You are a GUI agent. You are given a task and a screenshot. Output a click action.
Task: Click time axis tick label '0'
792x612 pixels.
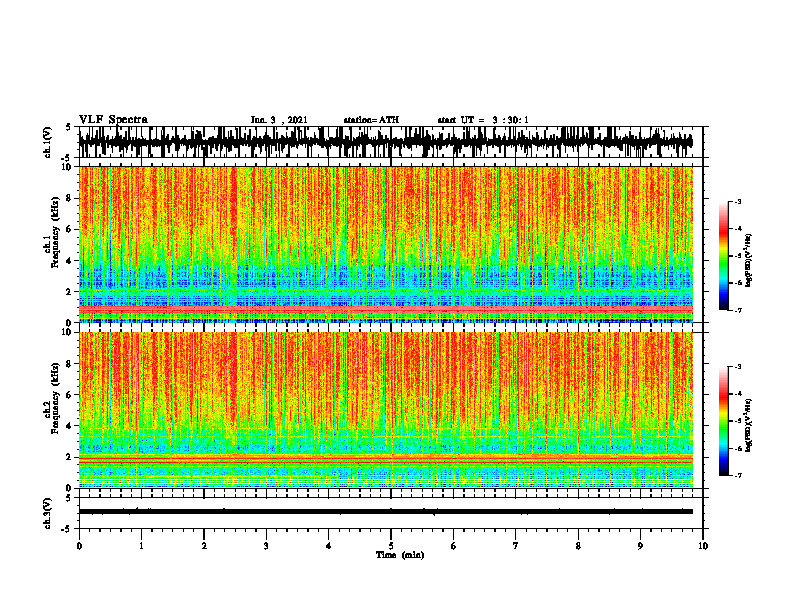[79, 546]
